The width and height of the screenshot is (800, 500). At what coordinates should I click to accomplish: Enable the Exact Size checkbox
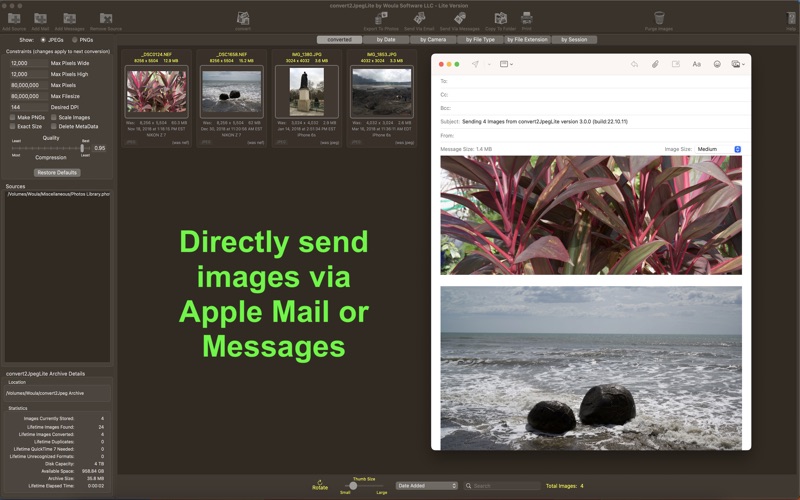tap(12, 127)
